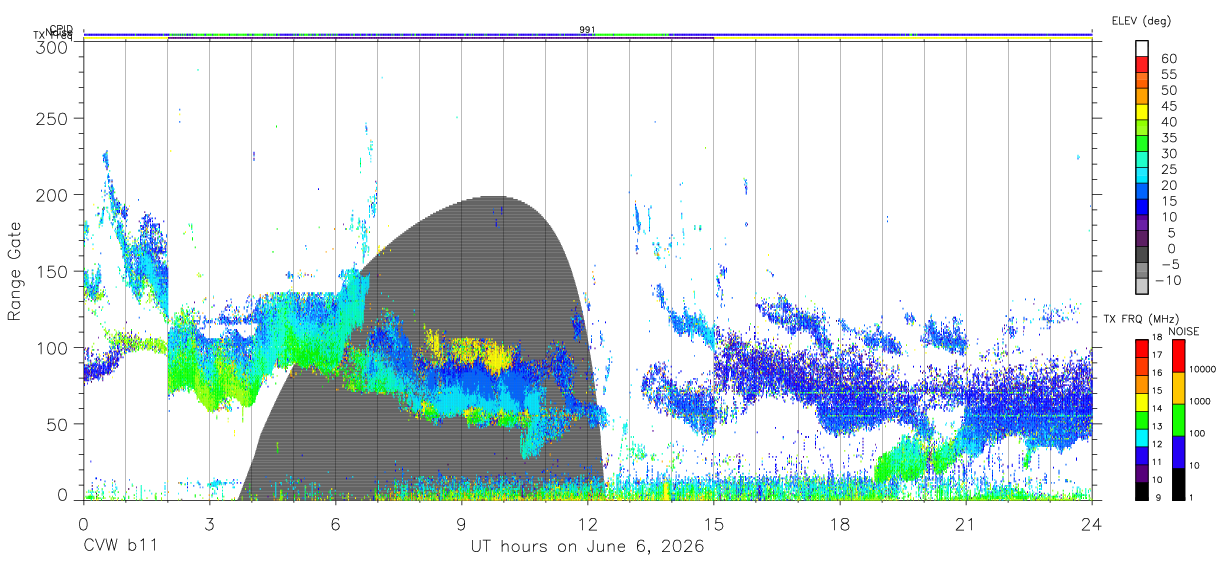Click the ELEV color bar label '-5'
This screenshot has height=567, width=1228.
click(1169, 265)
